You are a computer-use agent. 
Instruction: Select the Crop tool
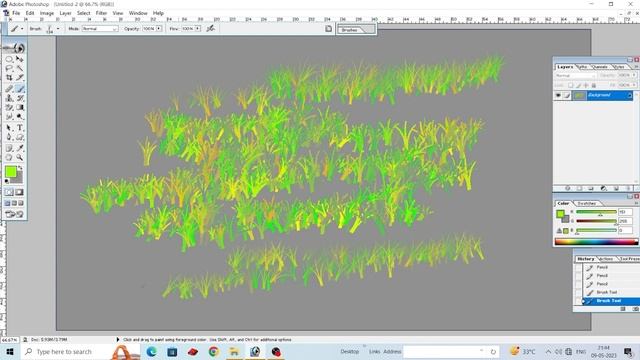pyautogui.click(x=9, y=78)
